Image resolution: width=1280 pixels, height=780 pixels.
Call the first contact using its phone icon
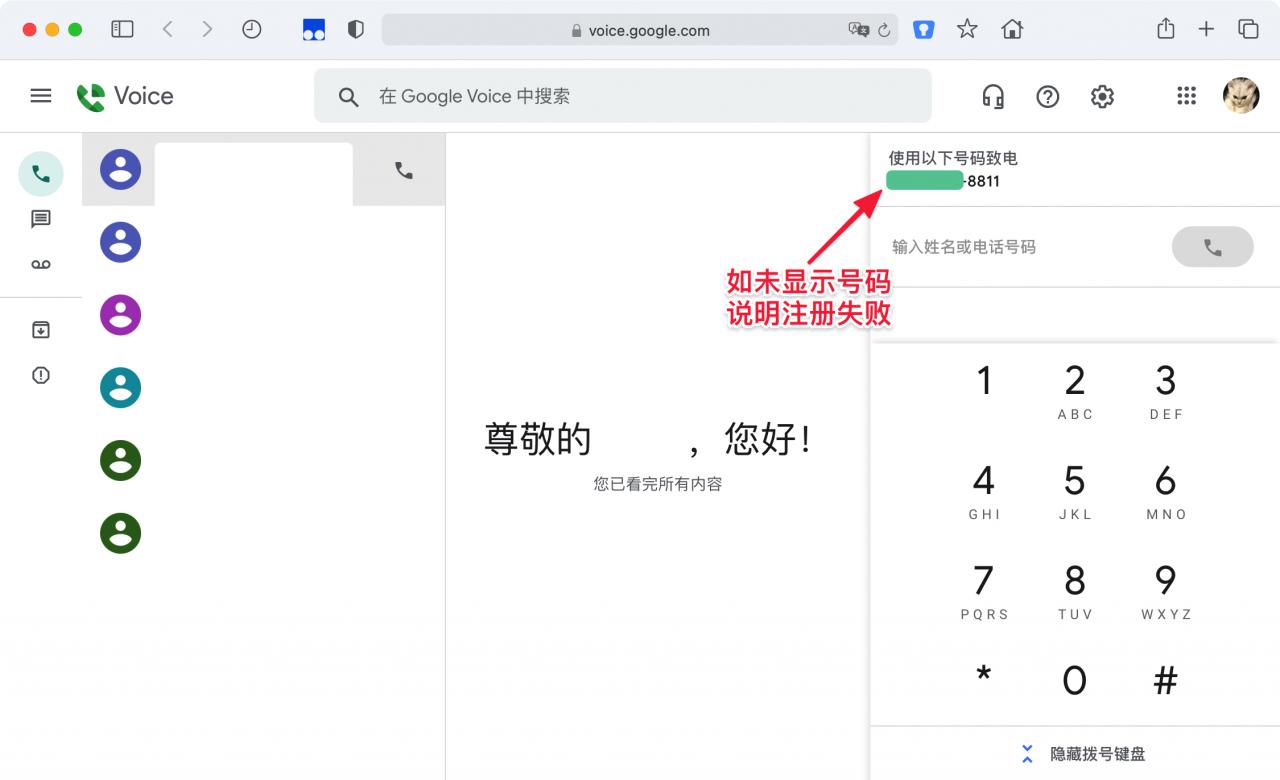pos(403,171)
